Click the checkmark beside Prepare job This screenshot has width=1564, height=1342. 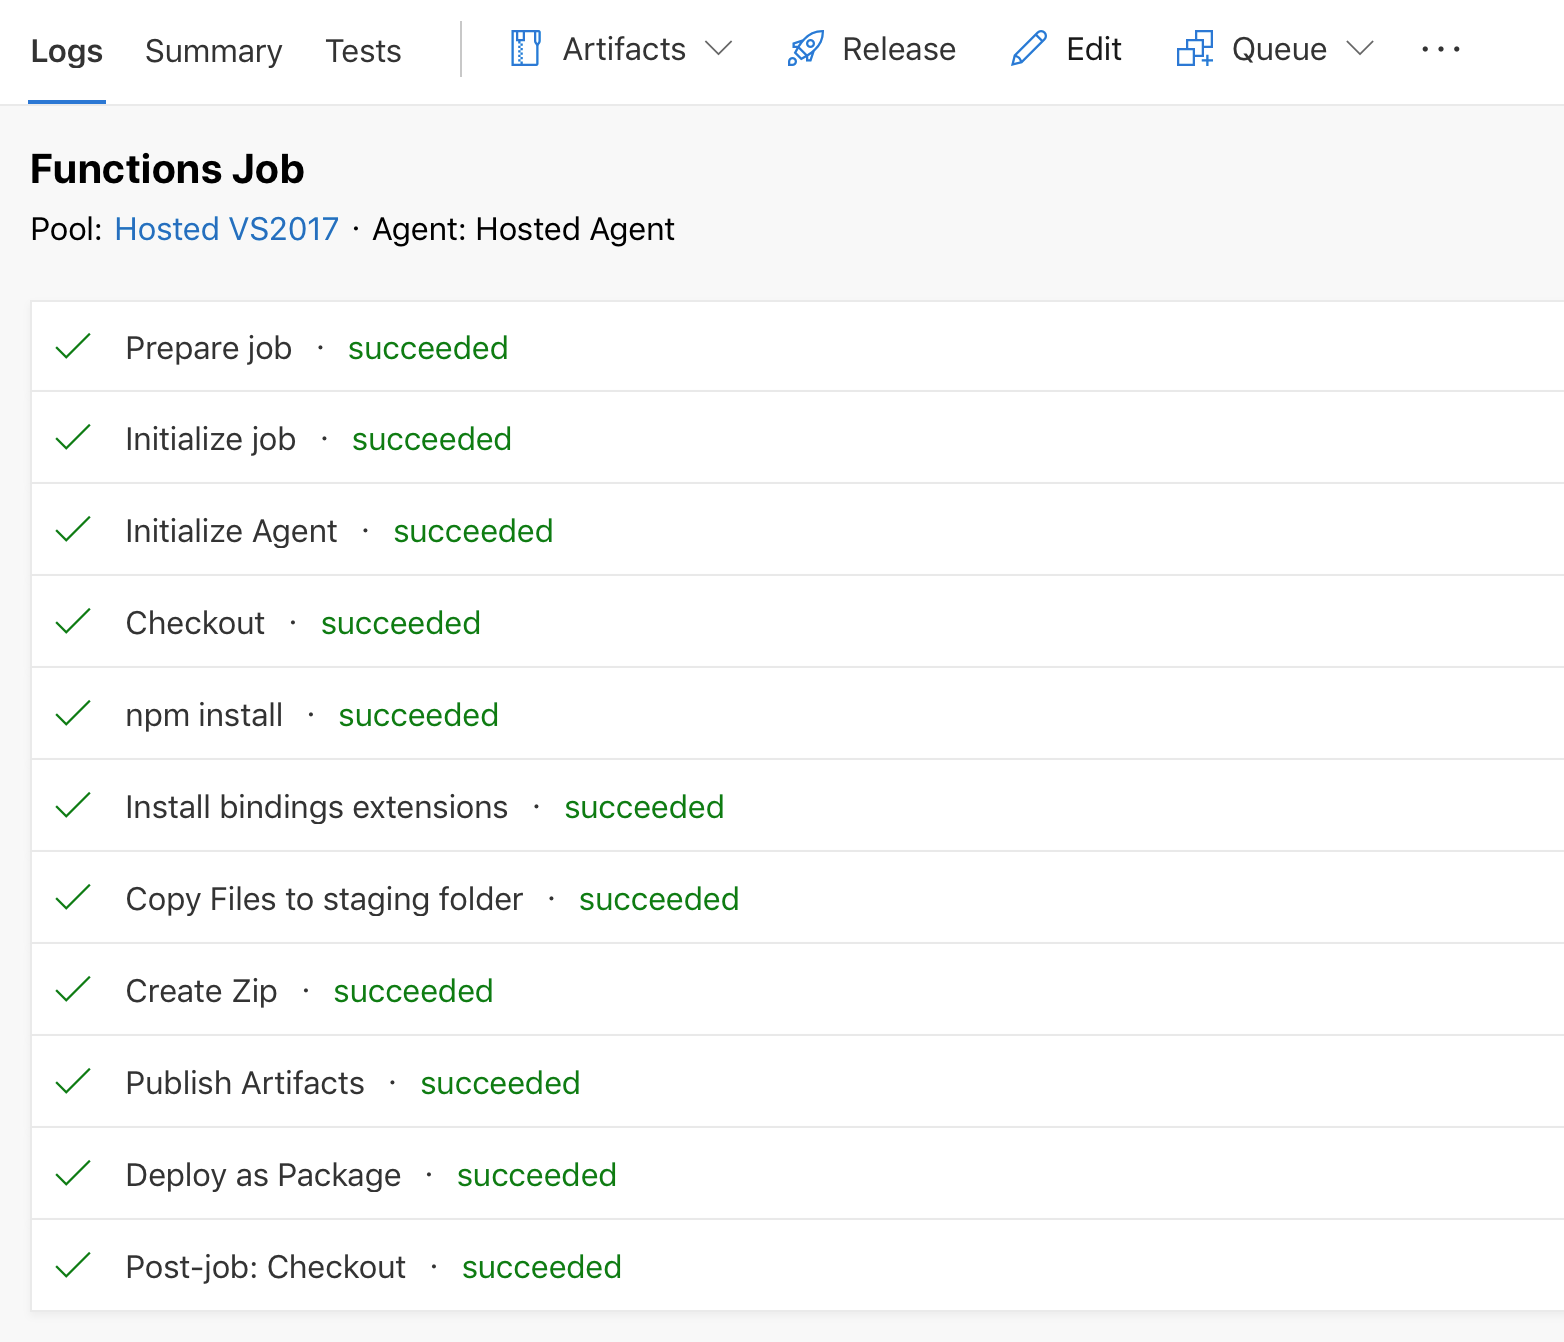tap(73, 346)
